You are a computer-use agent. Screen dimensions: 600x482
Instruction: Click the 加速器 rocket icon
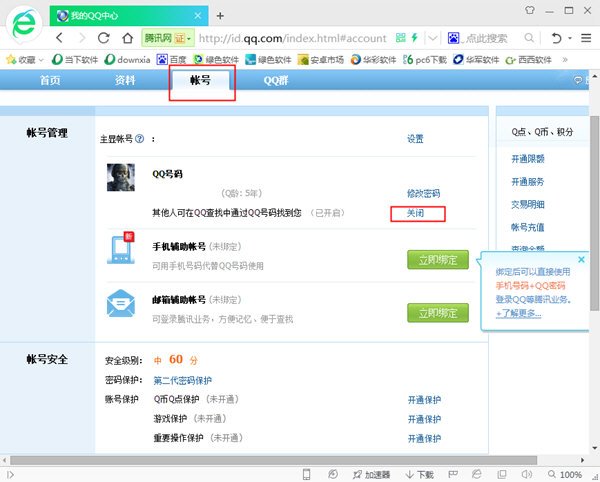[x=357, y=475]
